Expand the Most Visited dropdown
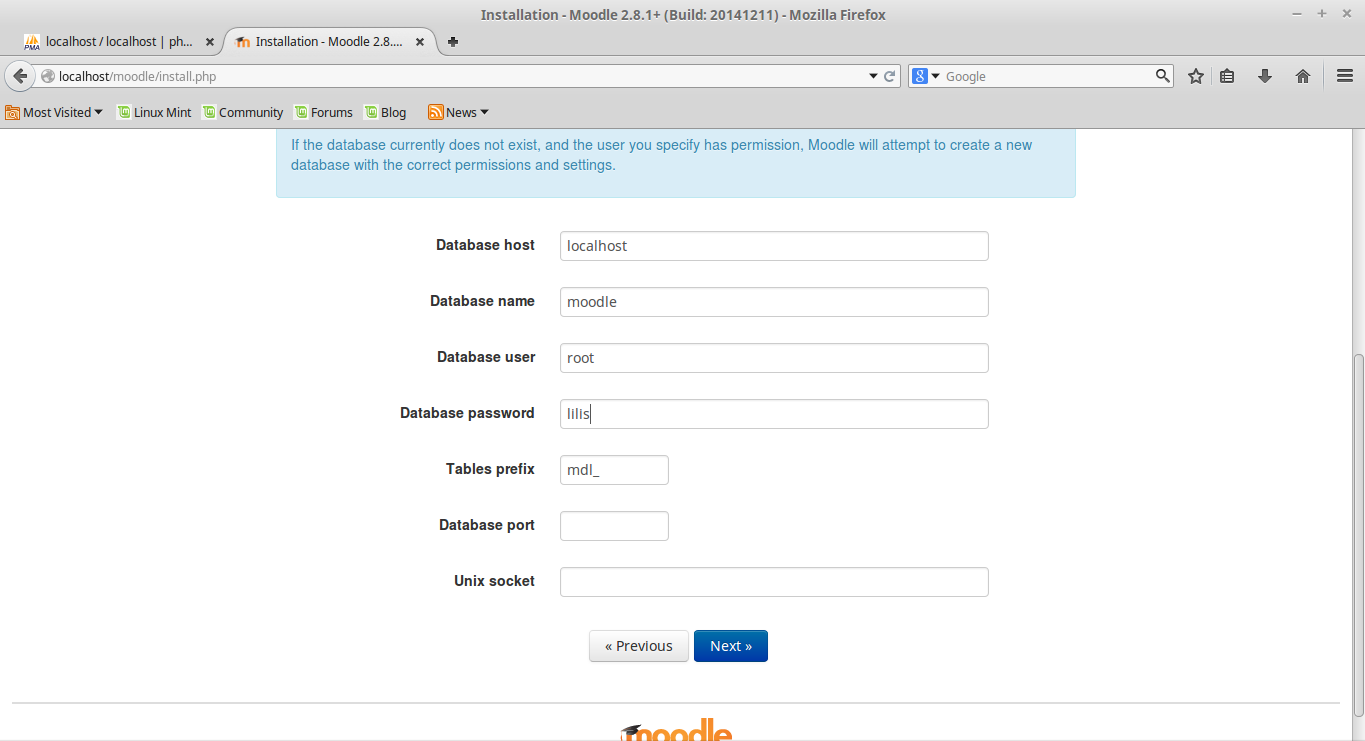The image size is (1365, 741). [54, 112]
